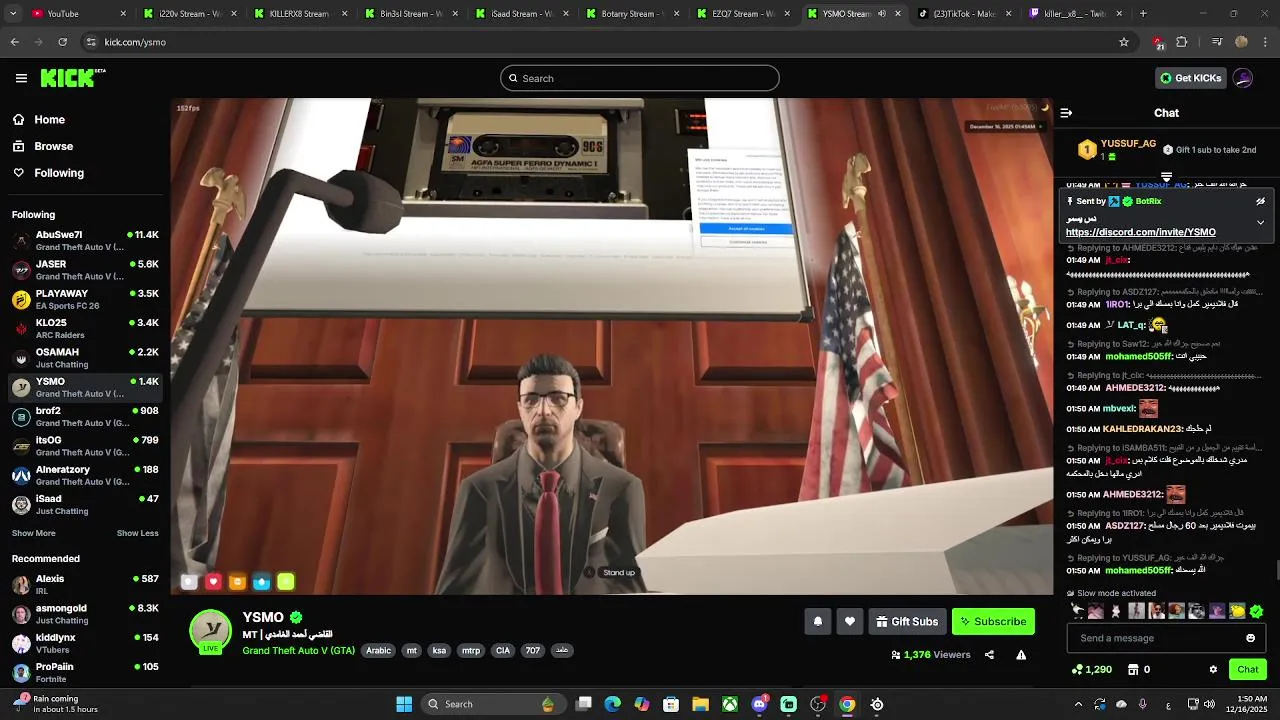Open AbuSwe7l's channel in Following
Viewport: 1280px width, 720px height.
click(85, 241)
